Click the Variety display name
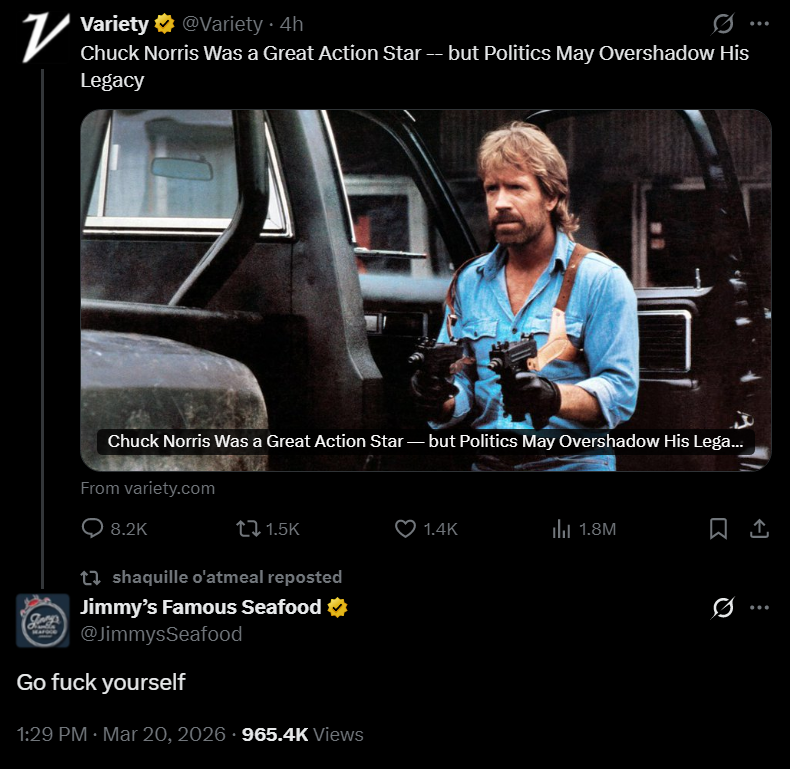This screenshot has width=790, height=769. click(x=114, y=24)
